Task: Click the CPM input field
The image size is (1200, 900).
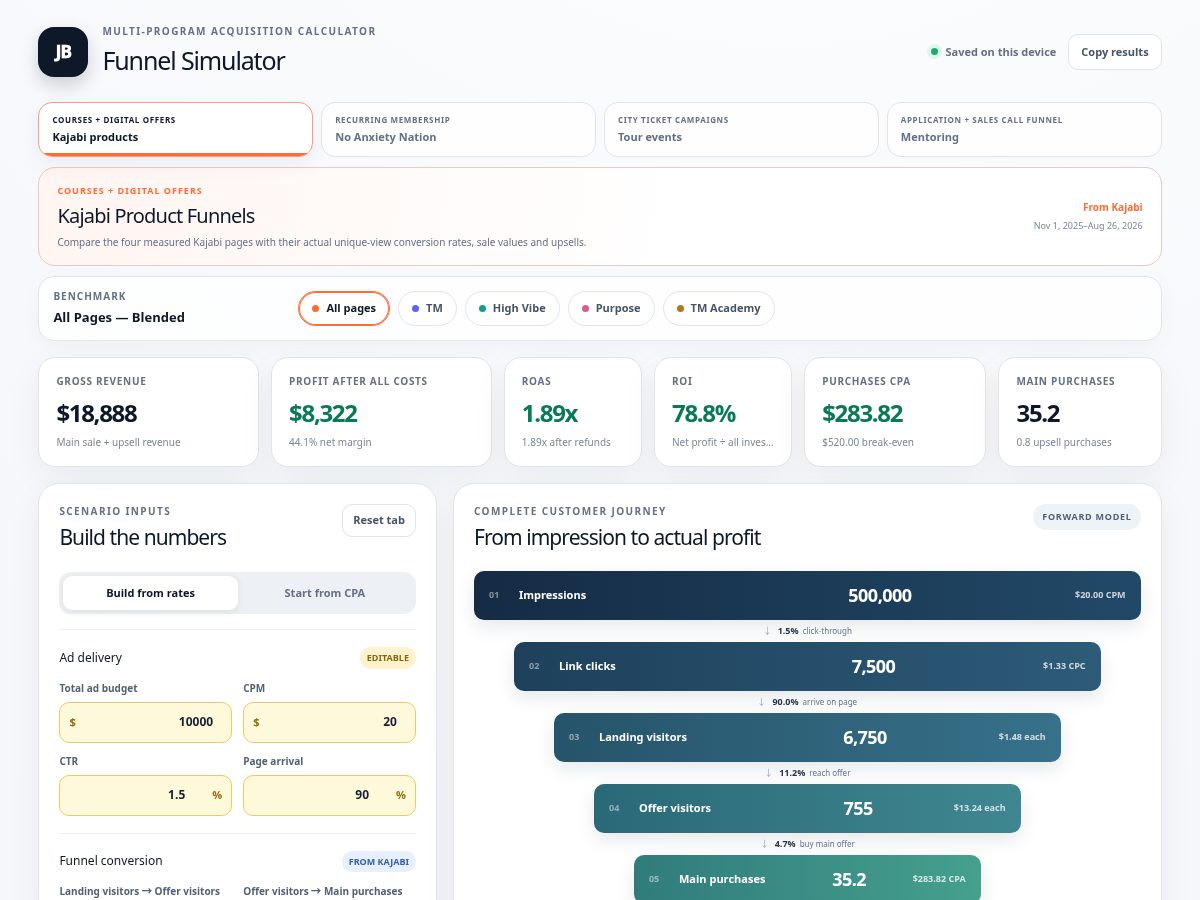Action: 329,722
